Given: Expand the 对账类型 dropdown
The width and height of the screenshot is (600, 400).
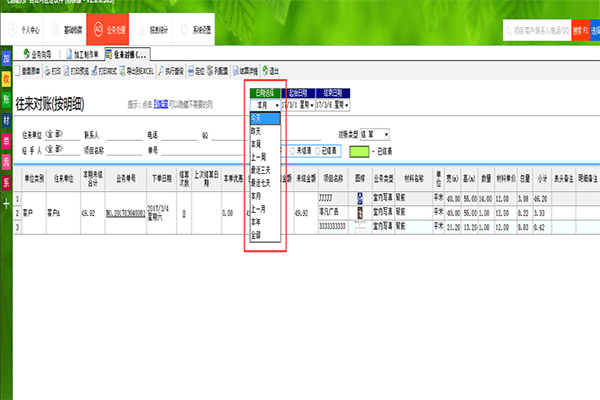Looking at the screenshot, I should point(386,134).
